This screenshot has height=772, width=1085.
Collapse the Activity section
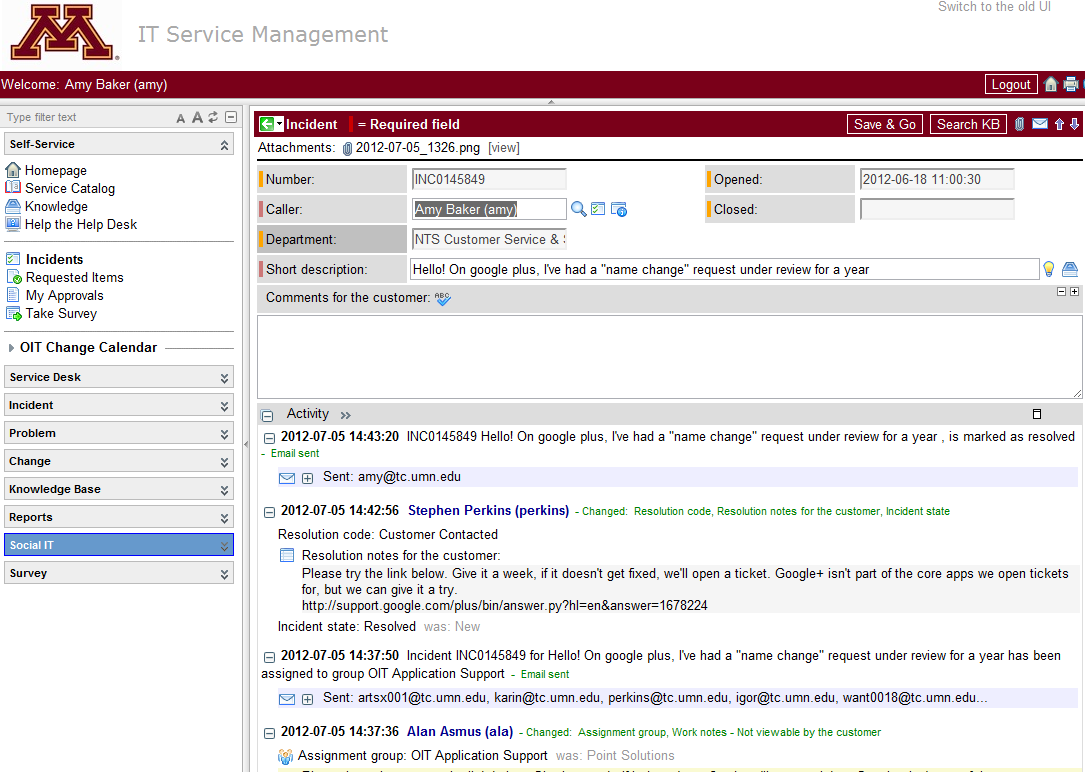(x=267, y=415)
